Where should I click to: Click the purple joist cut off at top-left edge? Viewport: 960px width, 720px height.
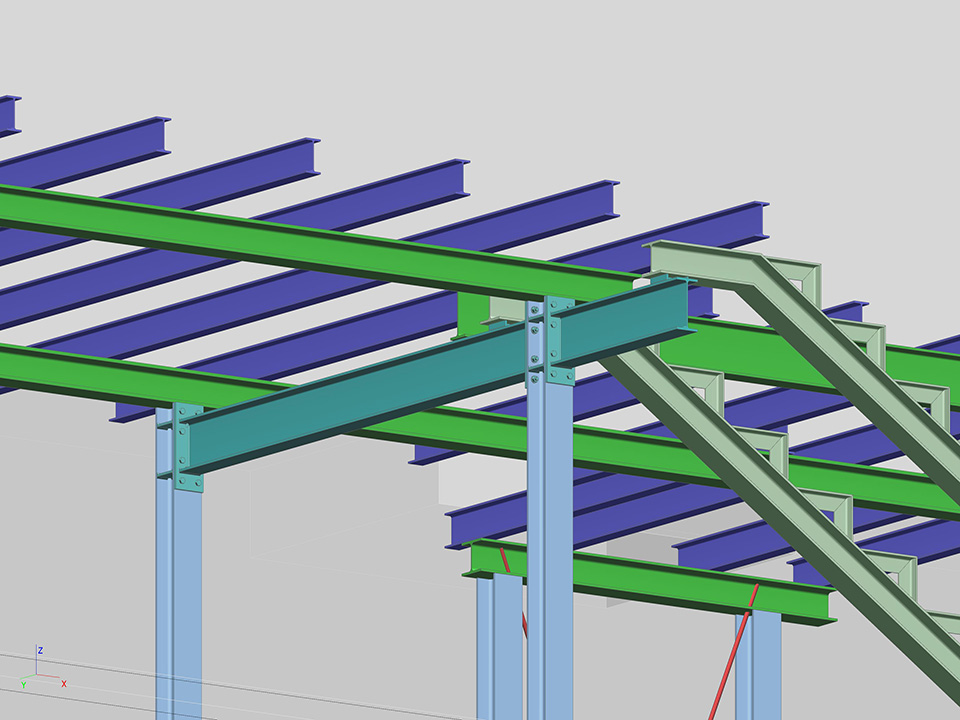pyautogui.click(x=8, y=115)
